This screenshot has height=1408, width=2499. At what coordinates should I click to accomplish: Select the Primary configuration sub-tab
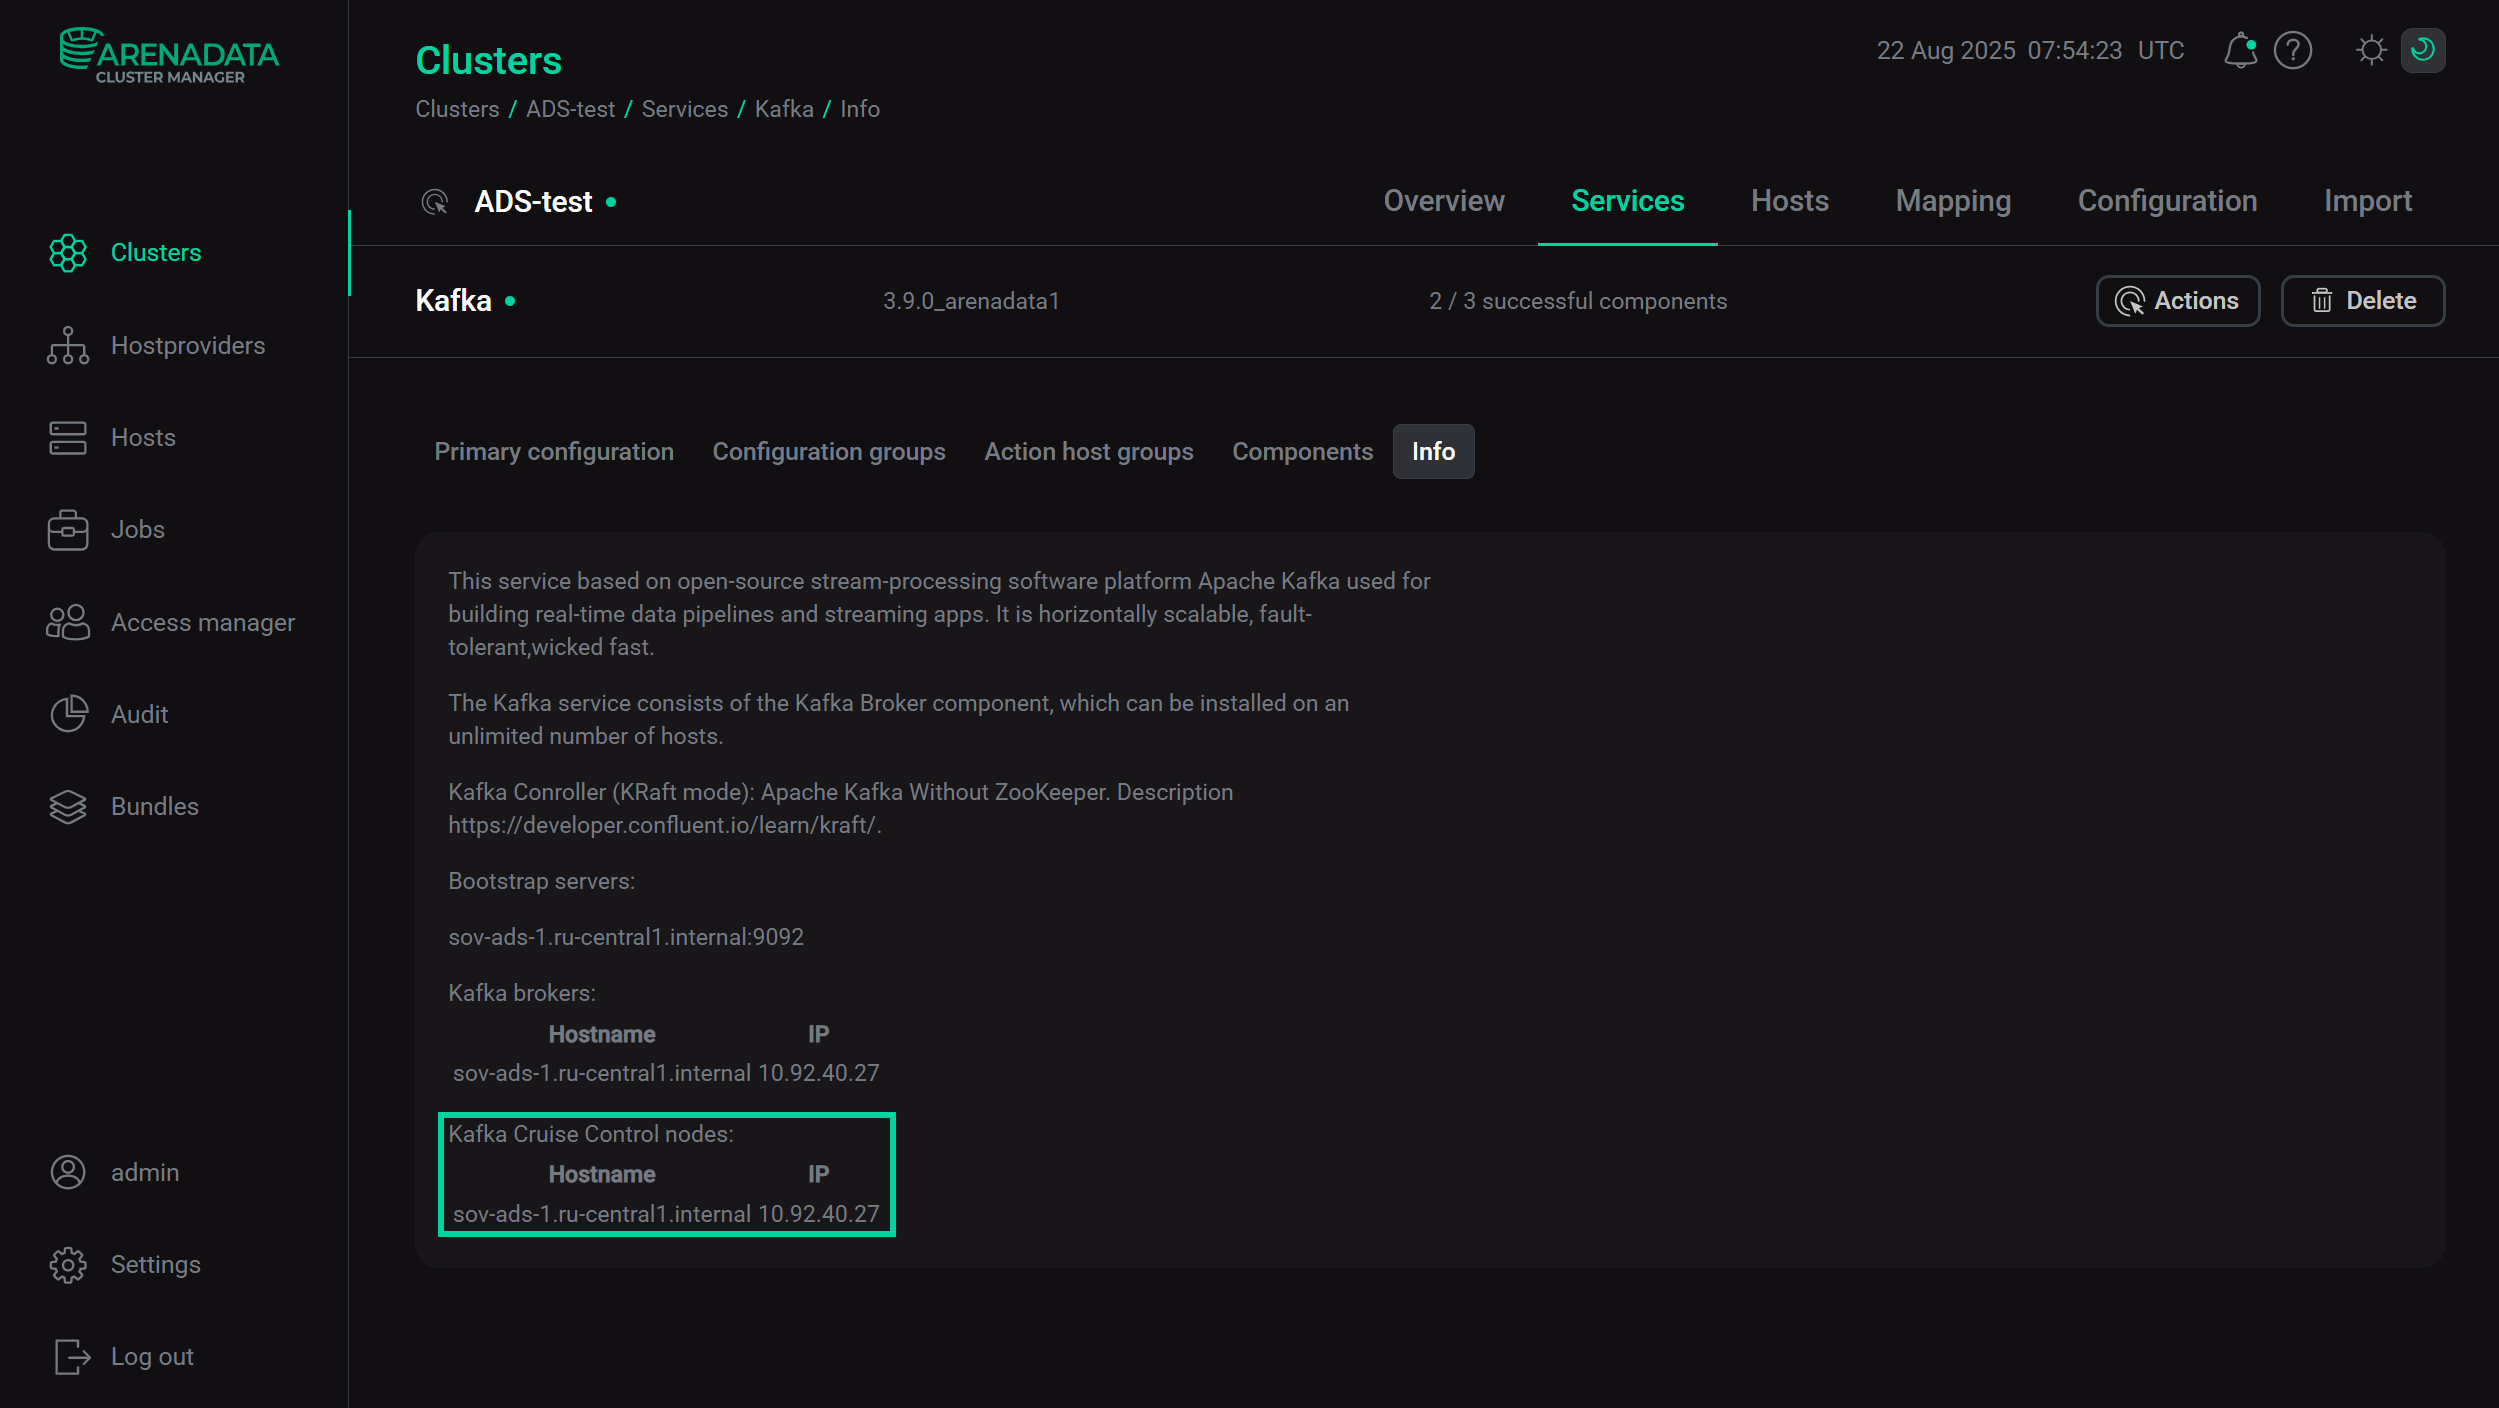point(553,452)
